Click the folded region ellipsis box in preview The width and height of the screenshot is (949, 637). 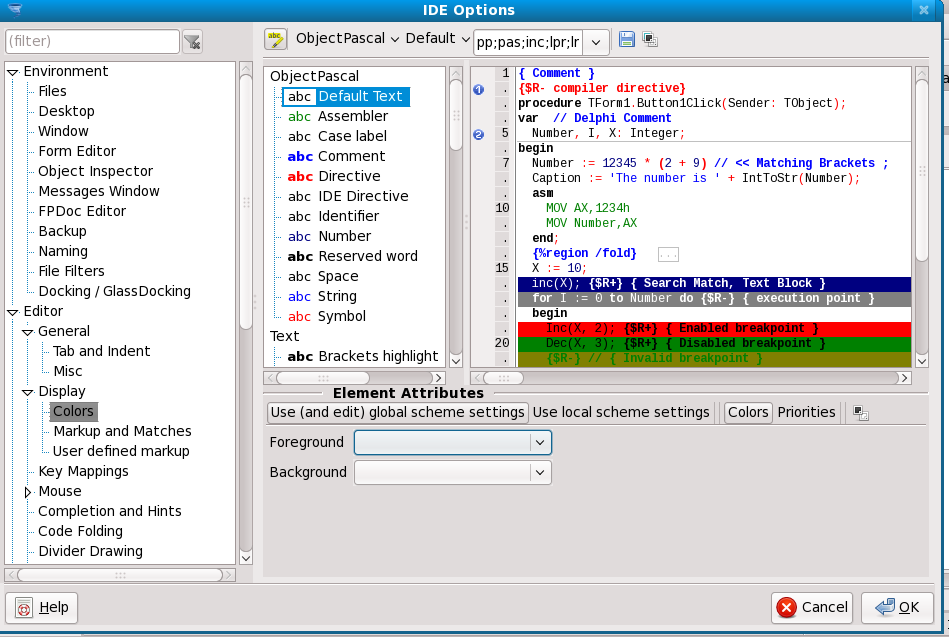[668, 254]
